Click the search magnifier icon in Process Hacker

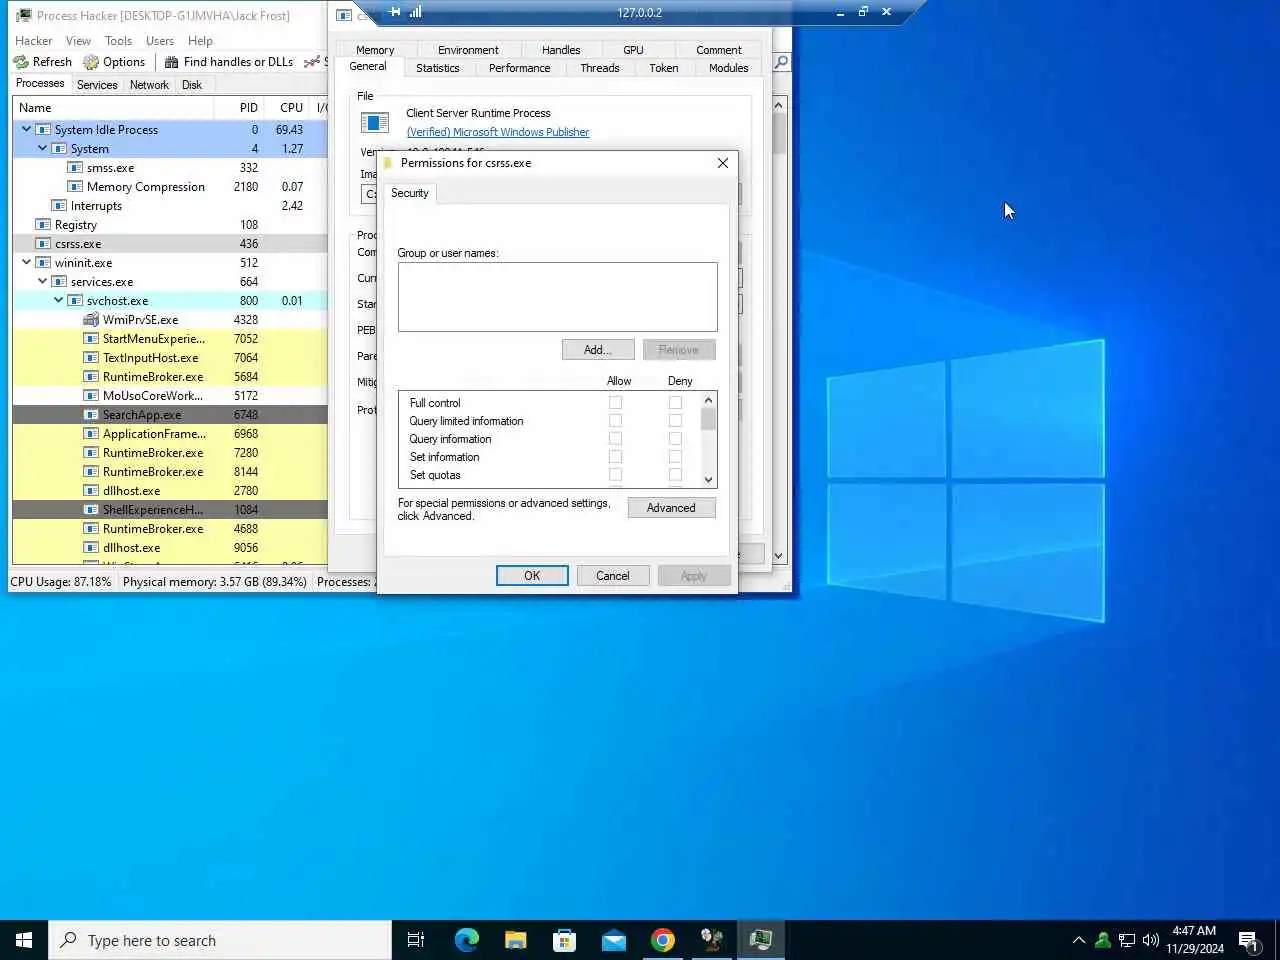[781, 62]
